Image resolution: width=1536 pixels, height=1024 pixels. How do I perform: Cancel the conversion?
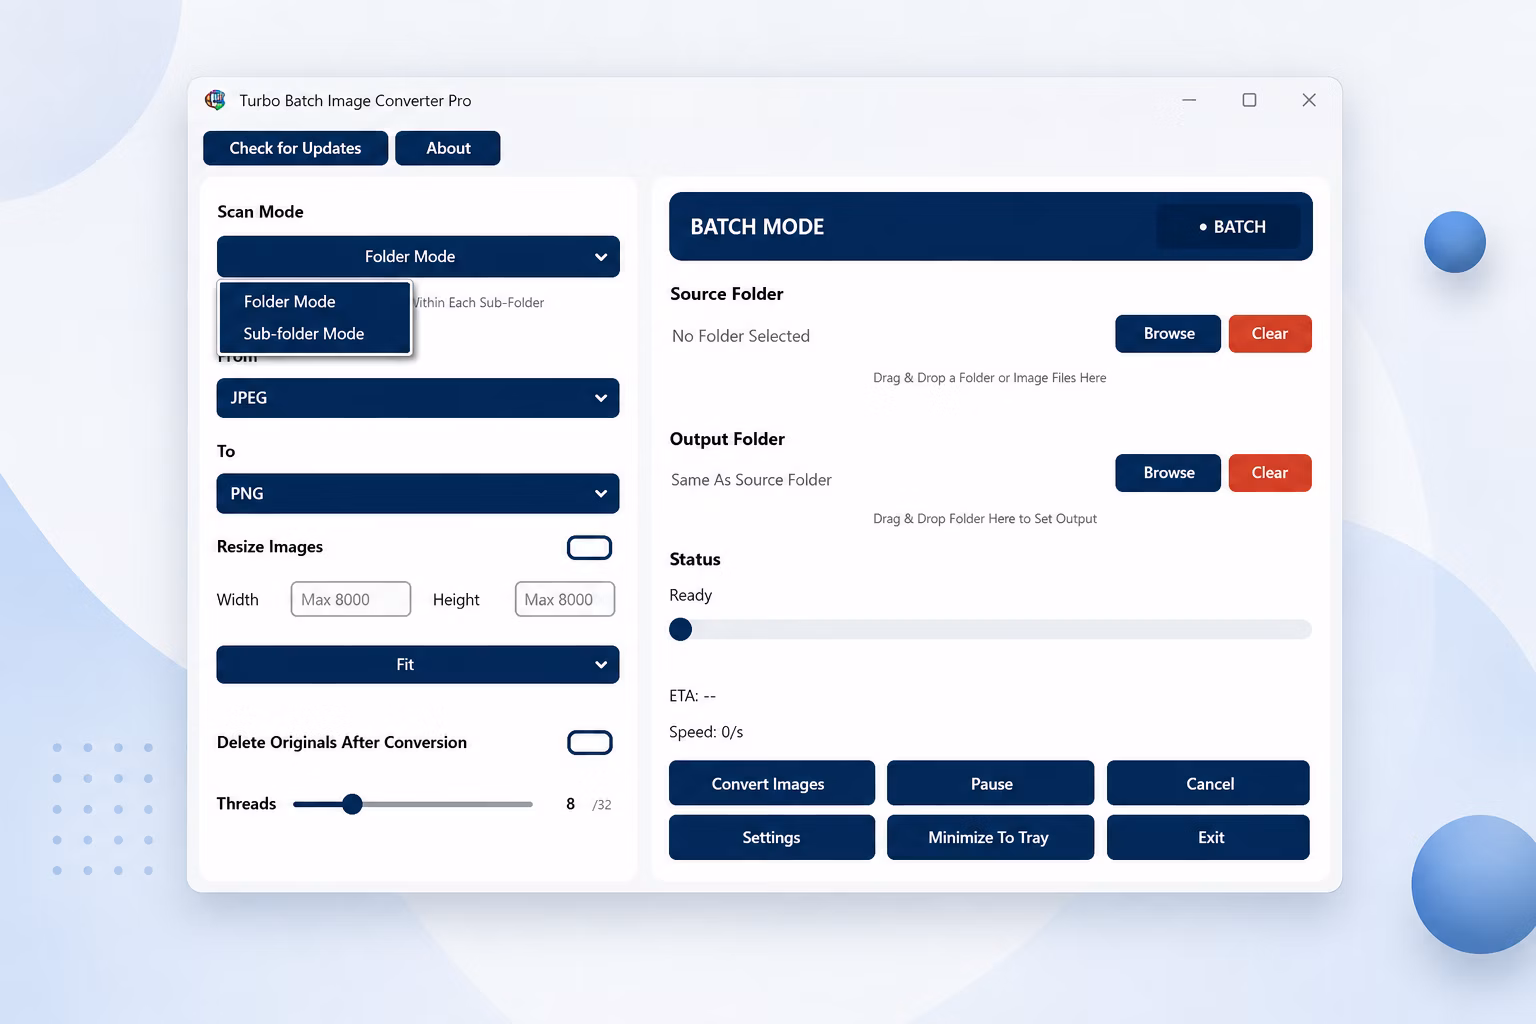tap(1208, 783)
